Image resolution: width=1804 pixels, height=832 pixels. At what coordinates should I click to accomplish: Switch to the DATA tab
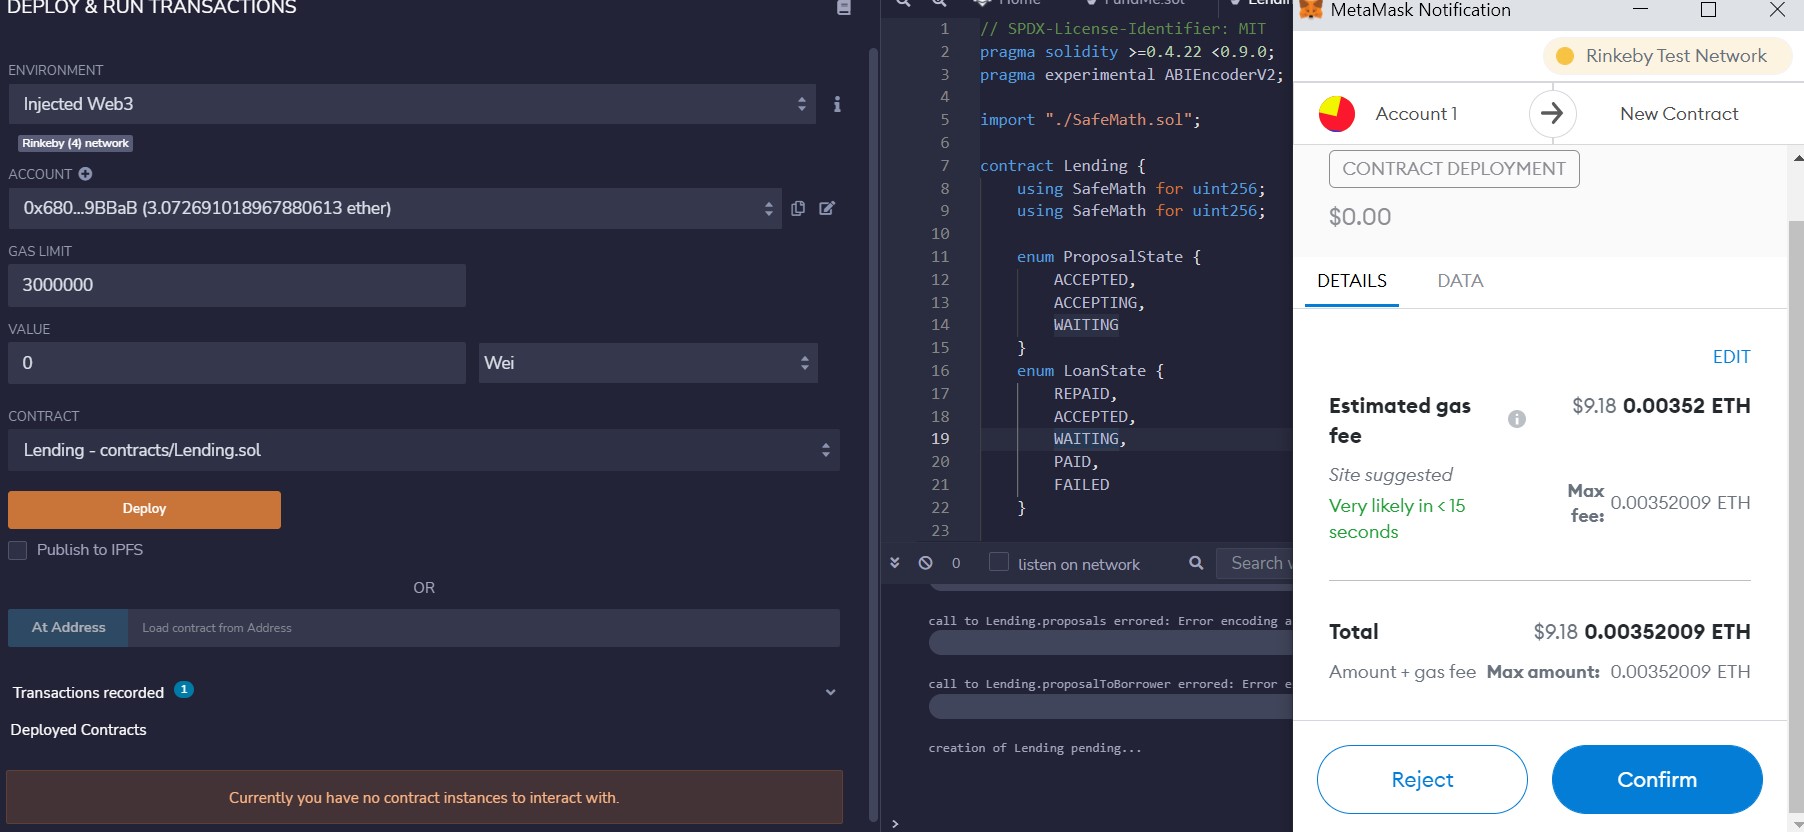tap(1460, 281)
